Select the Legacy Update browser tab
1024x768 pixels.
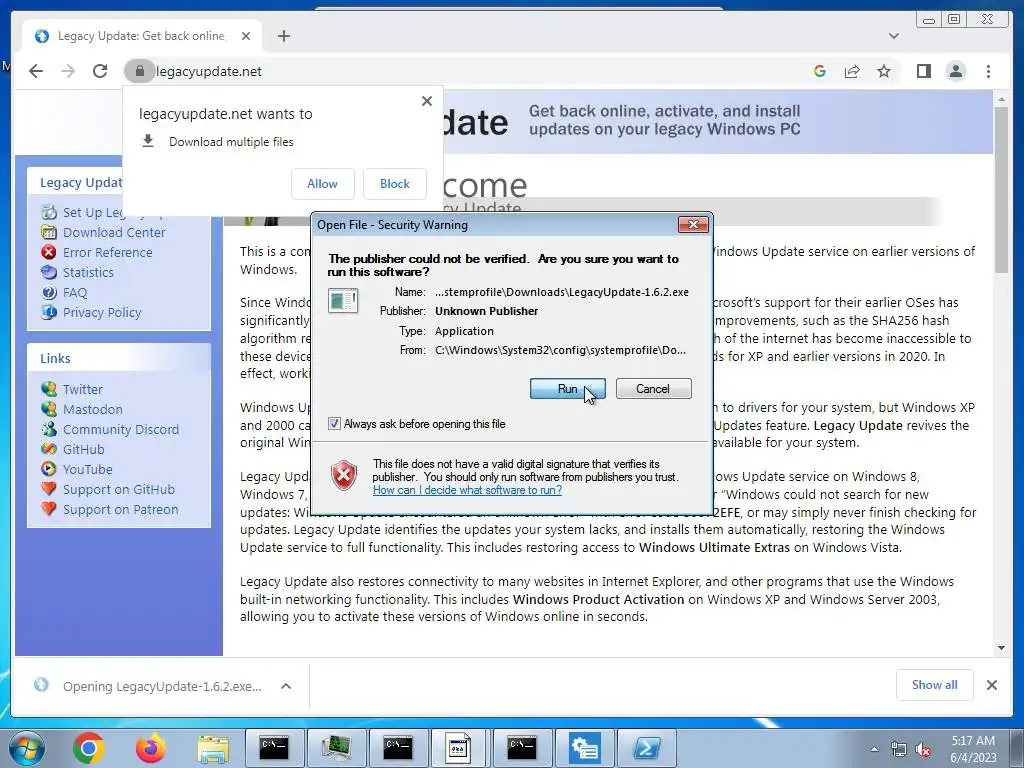pos(142,36)
